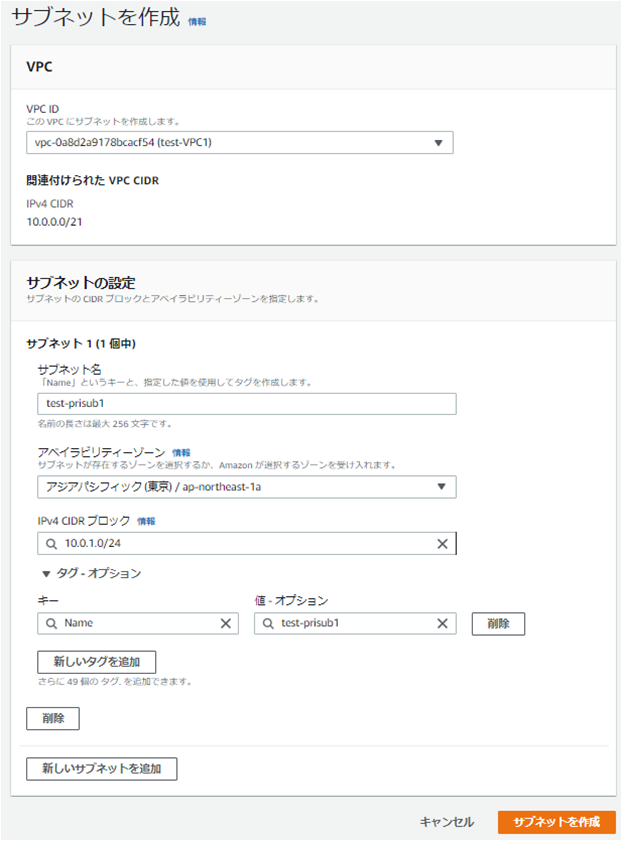
Task: Click the 関連付けられた VPC CIDR heading
Action: tap(93, 181)
